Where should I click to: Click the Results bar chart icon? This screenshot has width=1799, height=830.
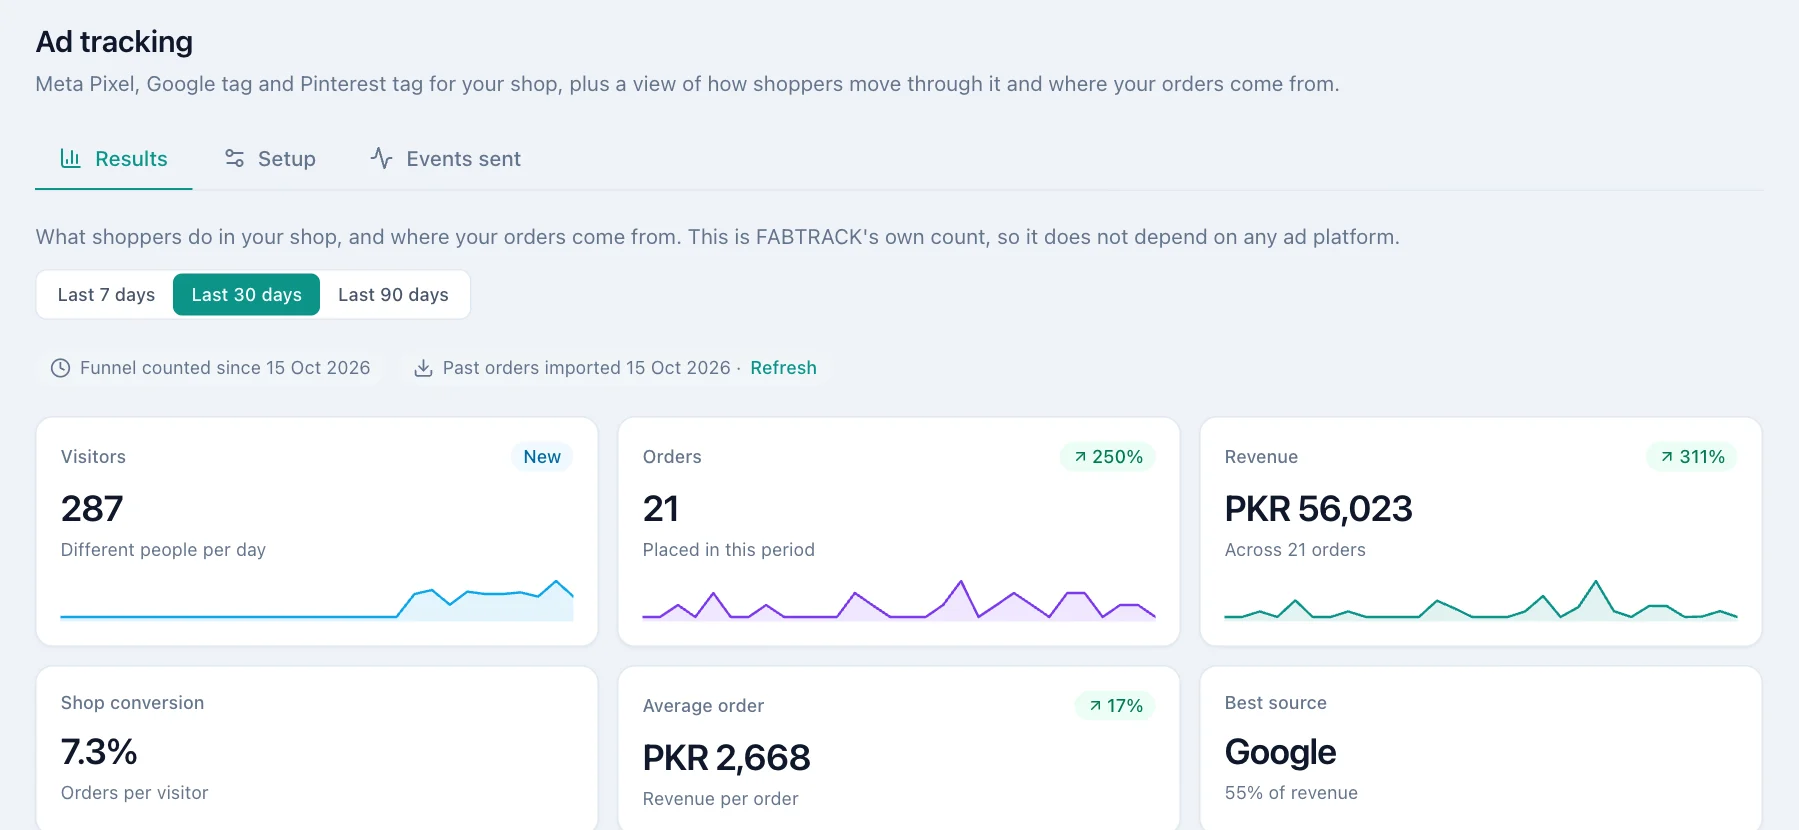pyautogui.click(x=70, y=158)
